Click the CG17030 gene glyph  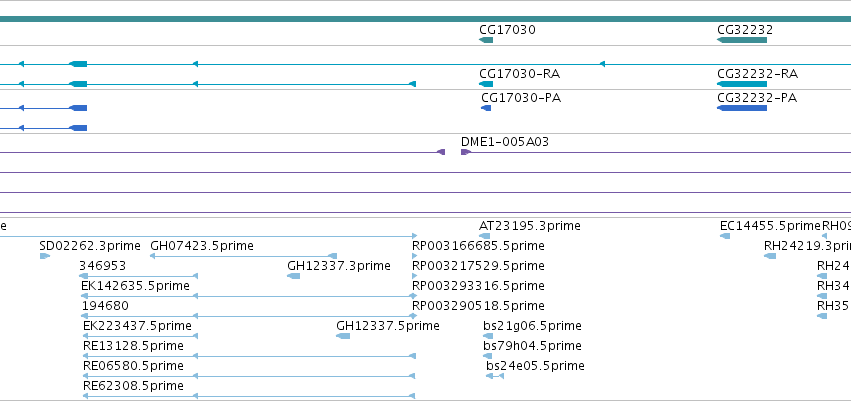click(486, 40)
